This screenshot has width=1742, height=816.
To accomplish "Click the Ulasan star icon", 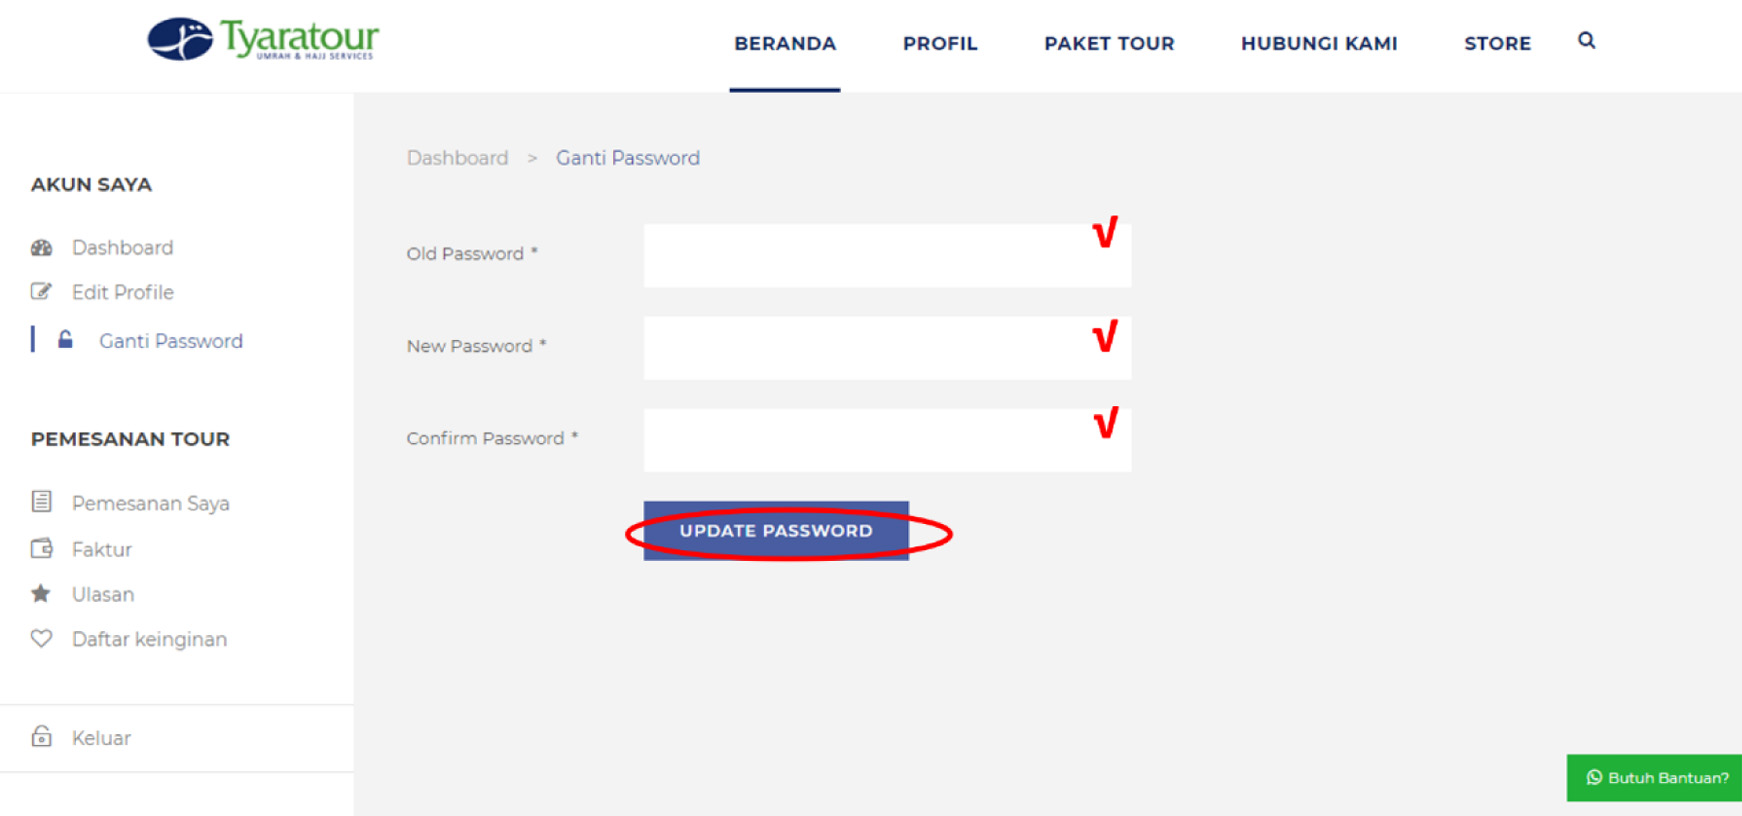I will click(x=41, y=594).
